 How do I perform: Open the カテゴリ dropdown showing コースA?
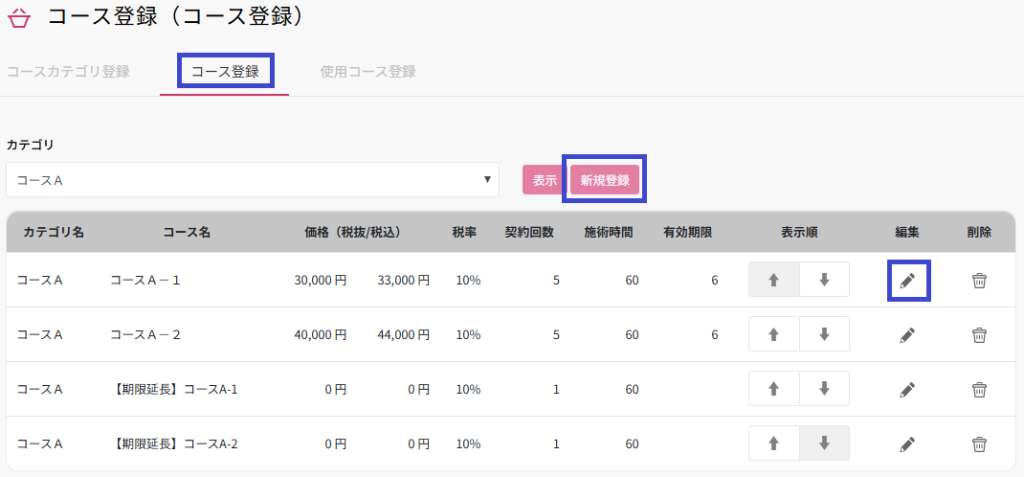pos(253,180)
